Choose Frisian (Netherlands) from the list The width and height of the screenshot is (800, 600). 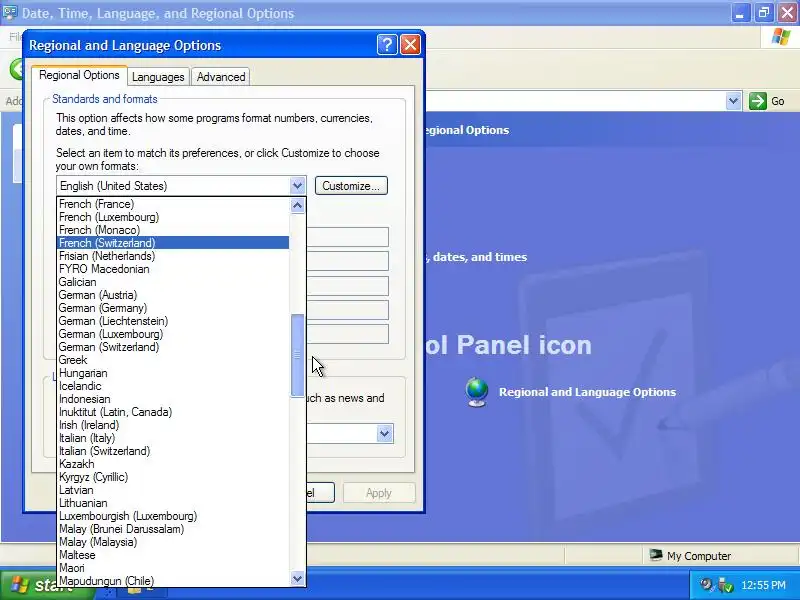pos(173,256)
